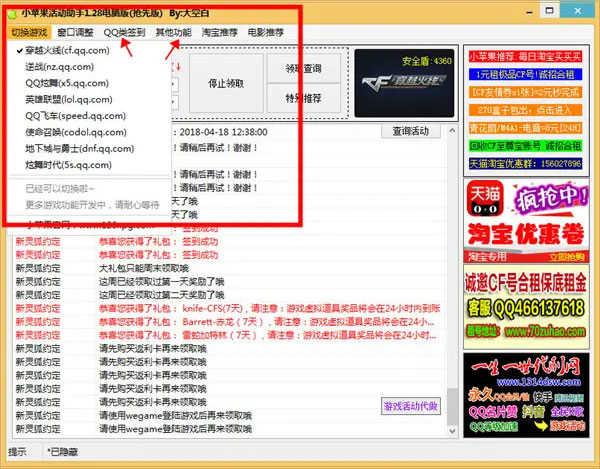Click 立即抢购 on the 淘宝优惠卷 banner
Screen dimensions: 600x469
point(567,257)
